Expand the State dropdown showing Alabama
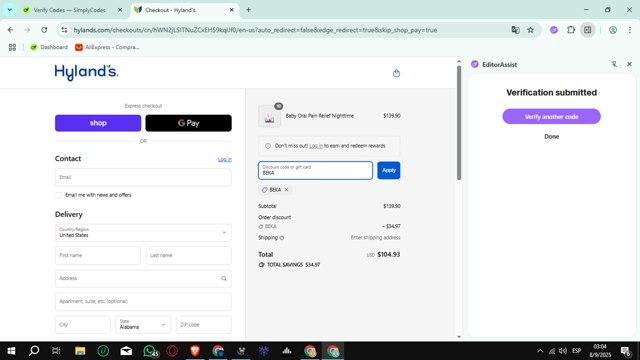 point(143,325)
